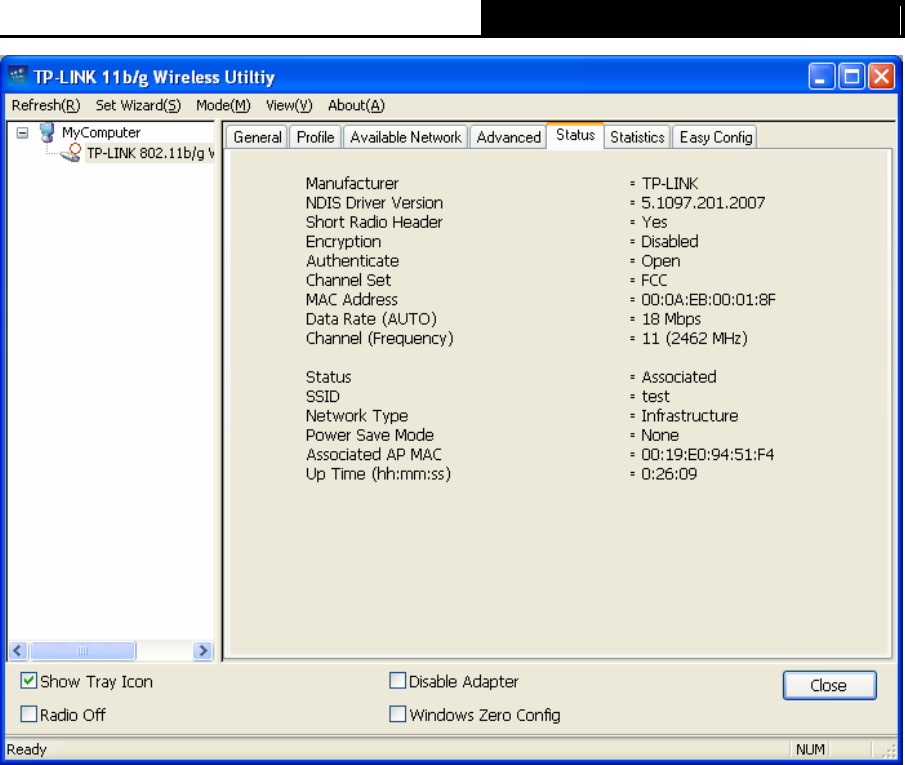Click the driver version 5.1097.201.2007

coord(703,203)
